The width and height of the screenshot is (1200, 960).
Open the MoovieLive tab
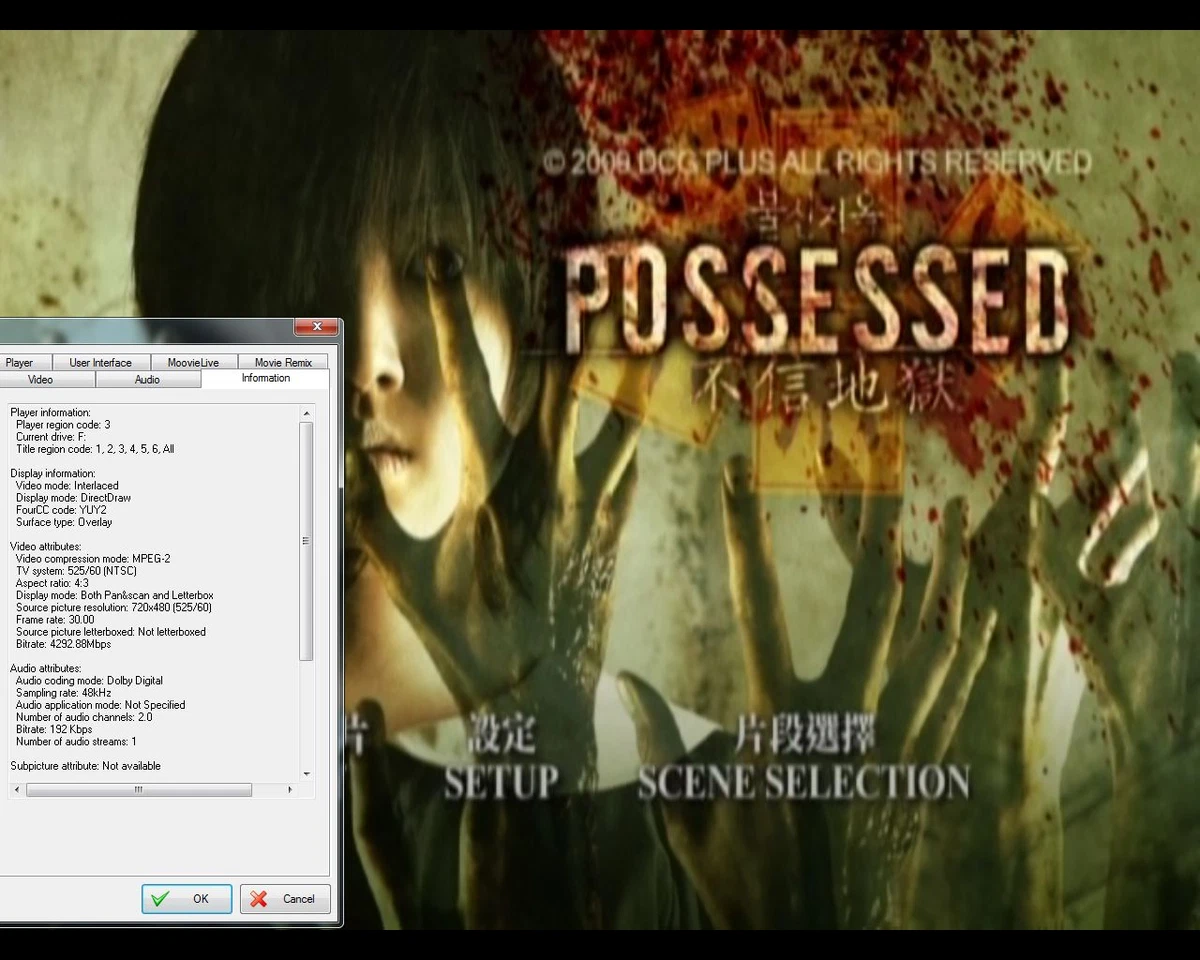point(193,362)
